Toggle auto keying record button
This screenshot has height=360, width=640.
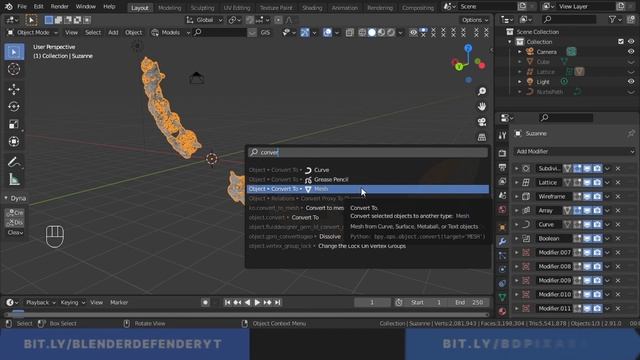[205, 302]
